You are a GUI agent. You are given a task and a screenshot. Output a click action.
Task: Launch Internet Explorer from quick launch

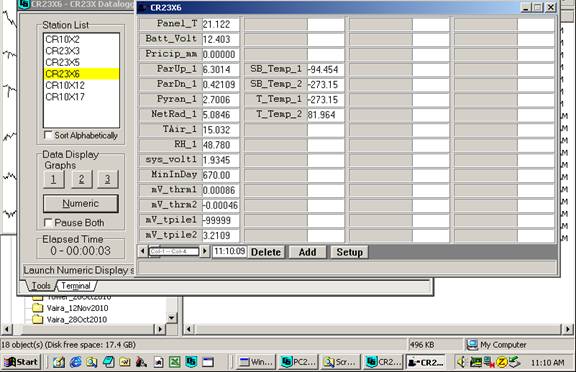tap(75, 362)
